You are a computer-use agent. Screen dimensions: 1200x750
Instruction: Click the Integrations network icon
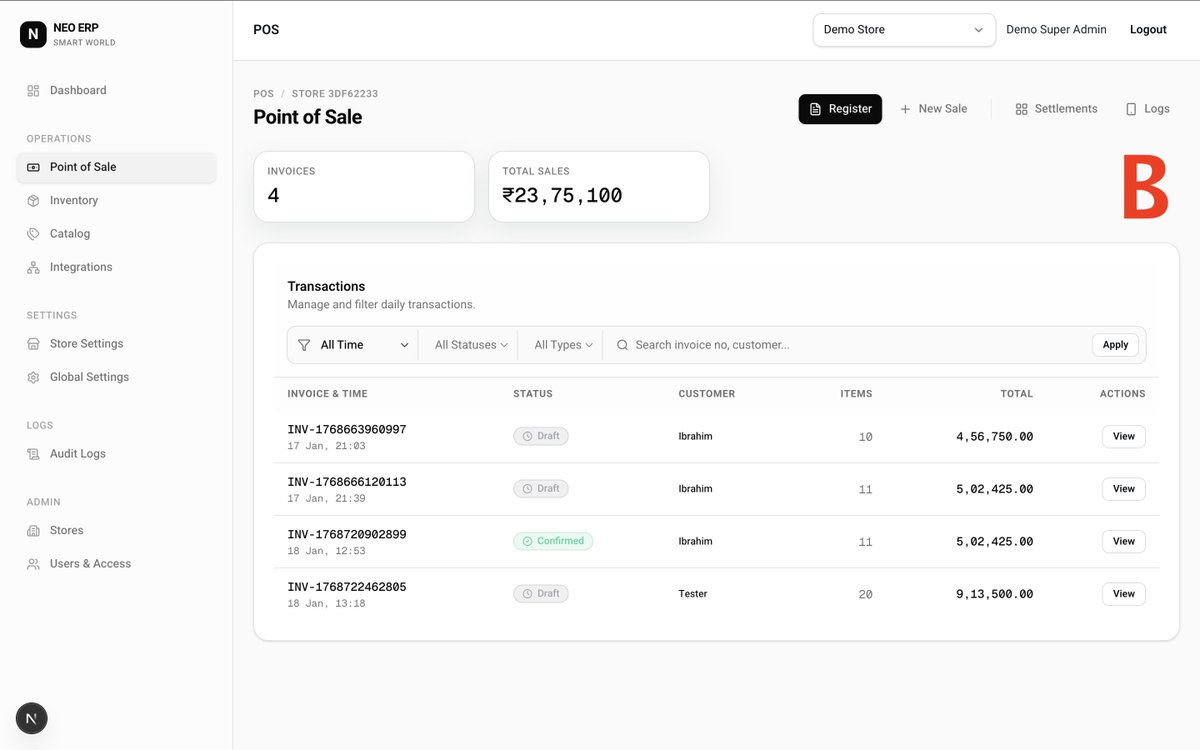[x=33, y=267]
